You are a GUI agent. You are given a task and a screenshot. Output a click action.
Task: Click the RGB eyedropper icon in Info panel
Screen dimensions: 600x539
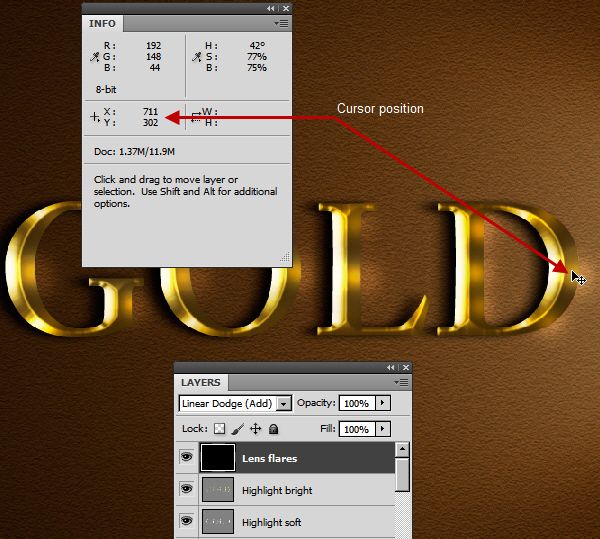(x=94, y=57)
